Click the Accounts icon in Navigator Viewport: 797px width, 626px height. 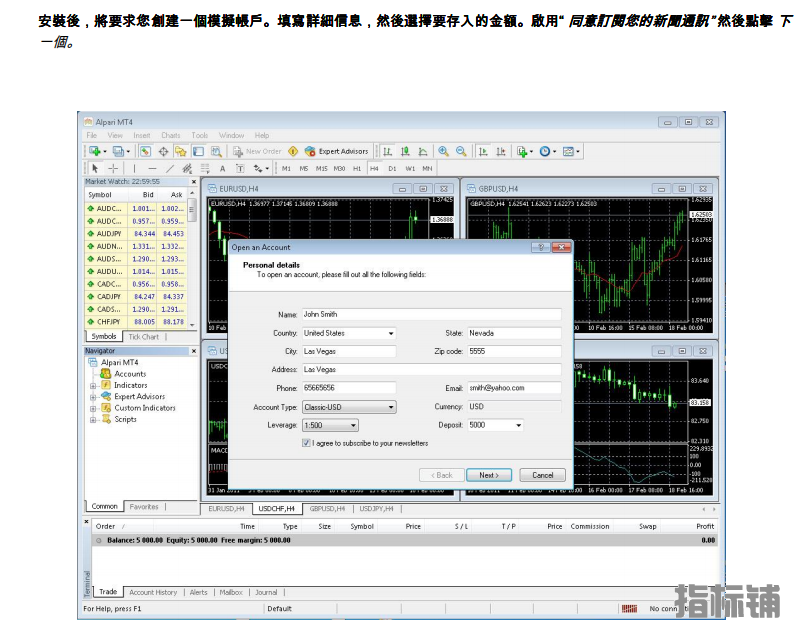pyautogui.click(x=106, y=374)
